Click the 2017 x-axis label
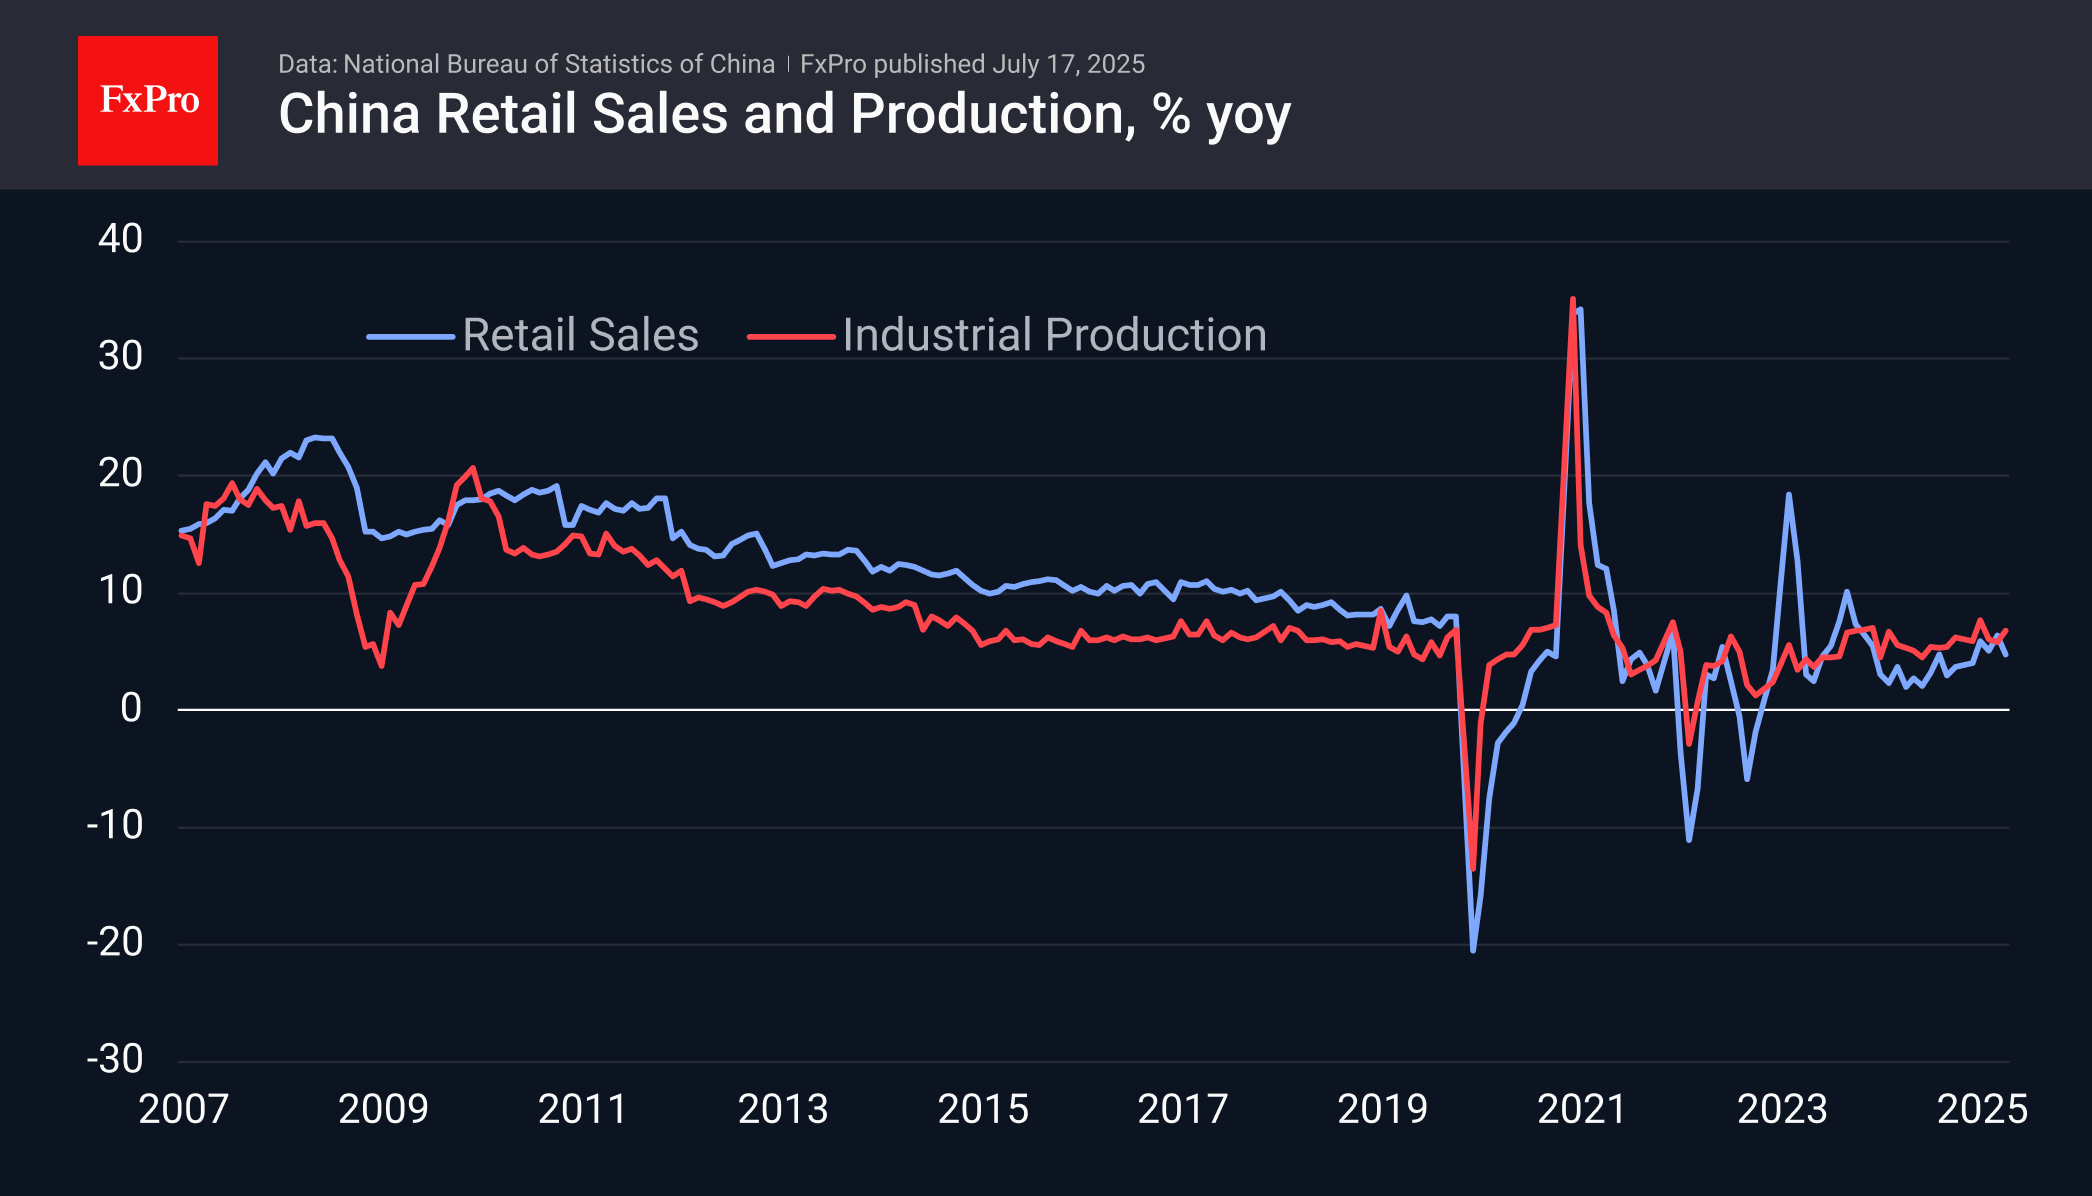2092x1196 pixels. click(x=1182, y=1109)
